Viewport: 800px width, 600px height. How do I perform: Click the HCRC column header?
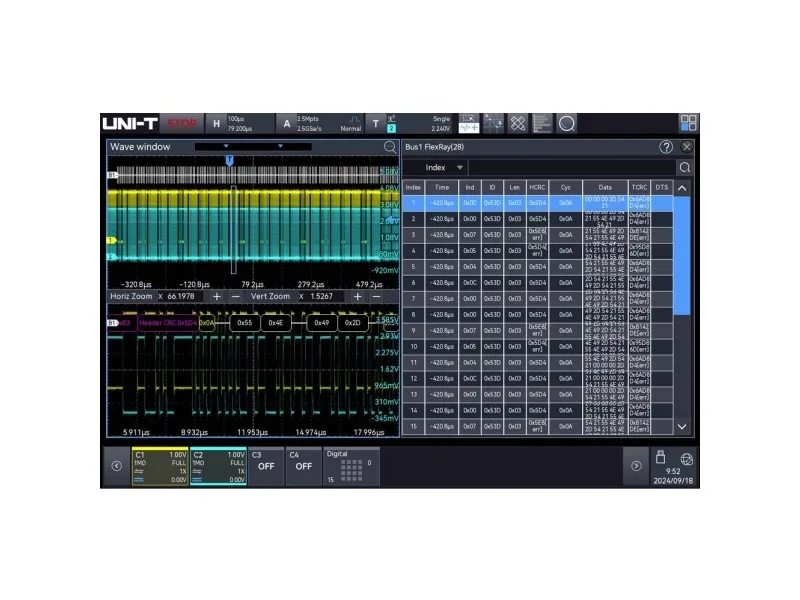[537, 188]
